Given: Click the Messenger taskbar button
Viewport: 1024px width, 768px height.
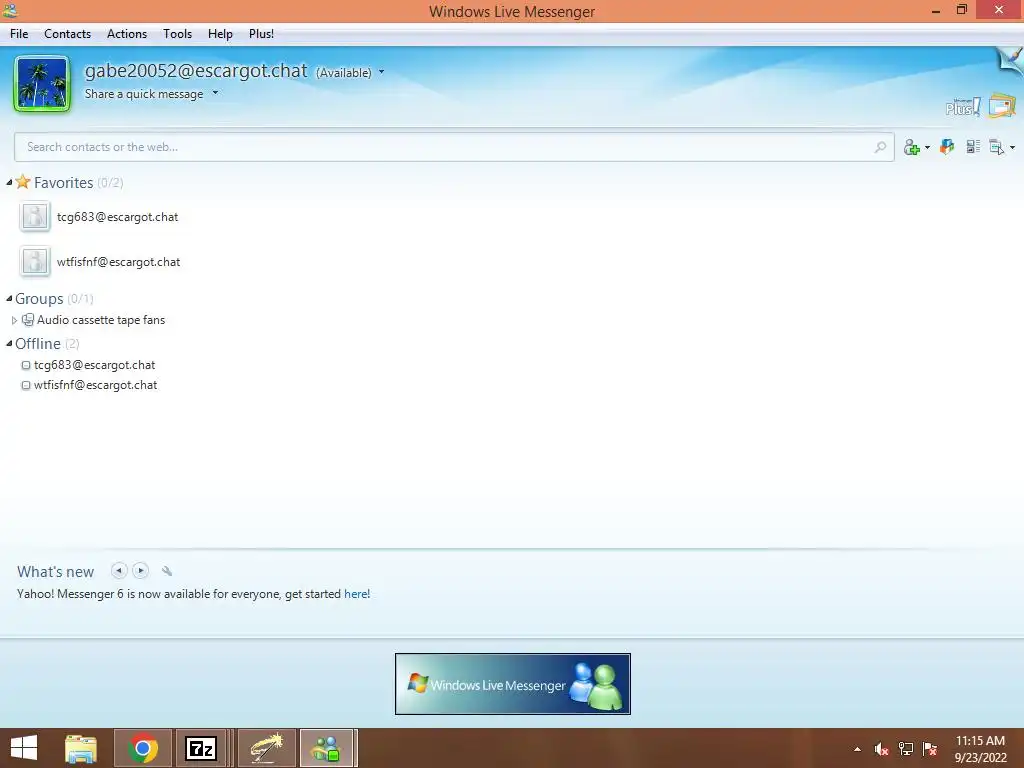Looking at the screenshot, I should [x=327, y=748].
